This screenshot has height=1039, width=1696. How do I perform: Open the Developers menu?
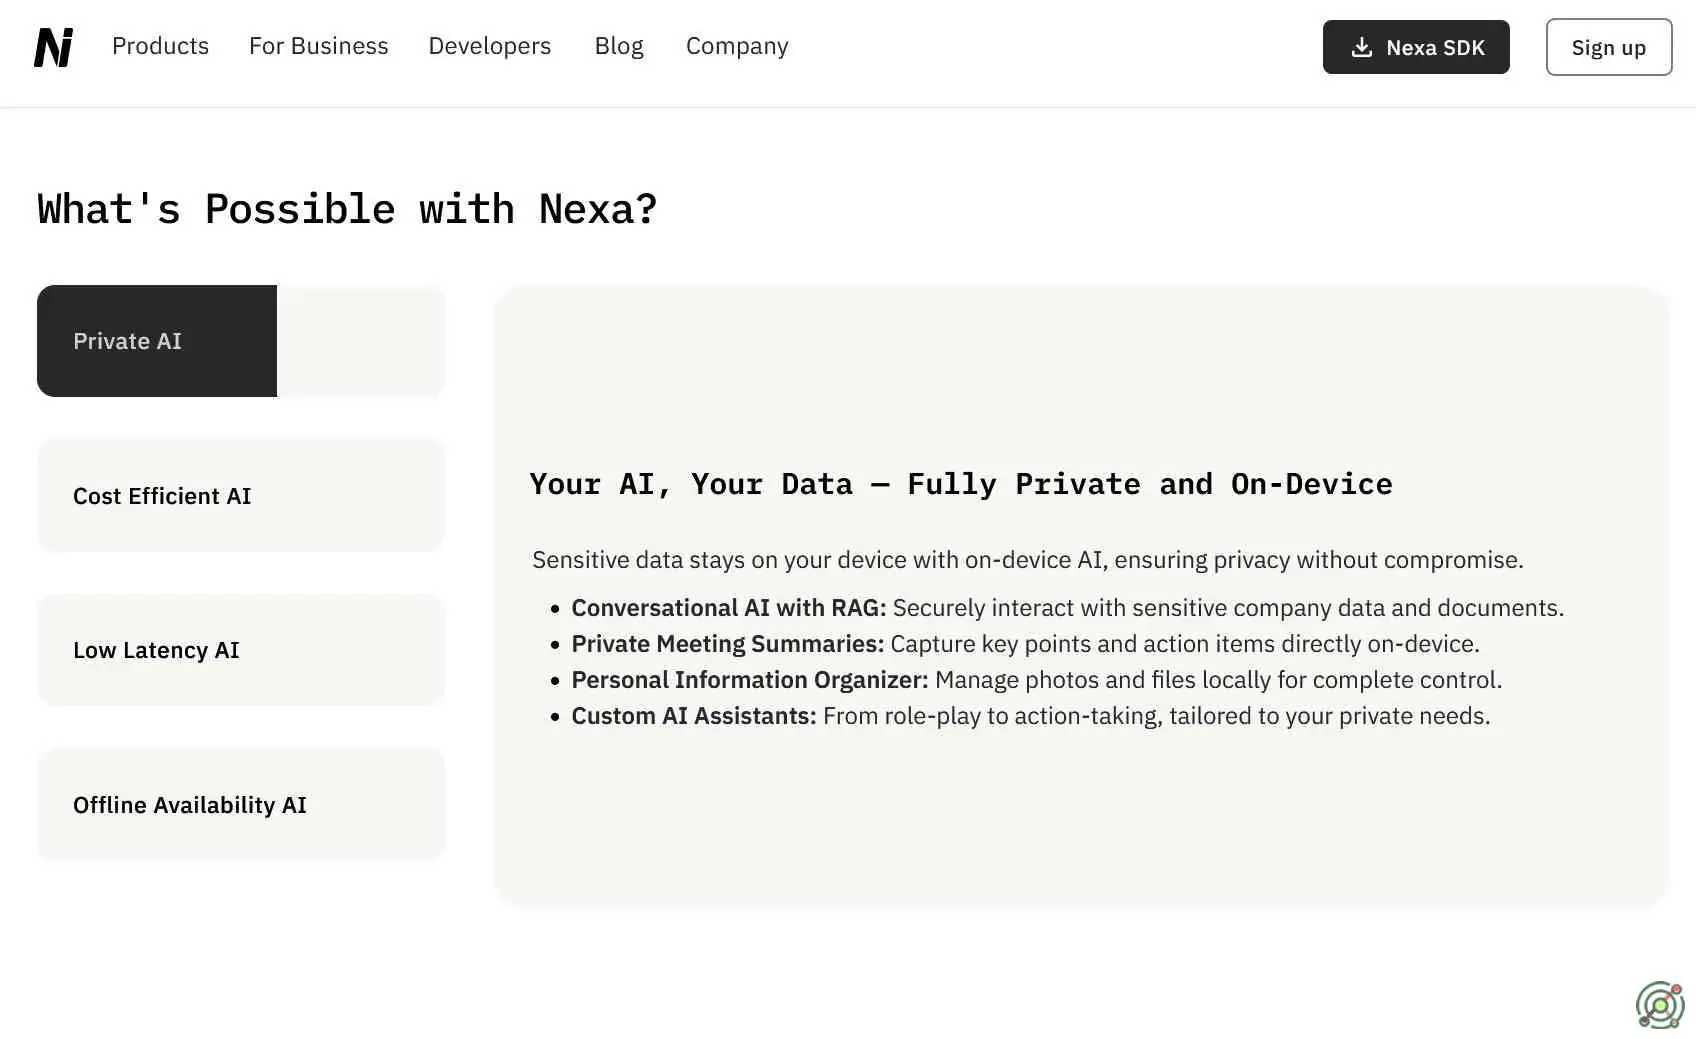point(489,46)
